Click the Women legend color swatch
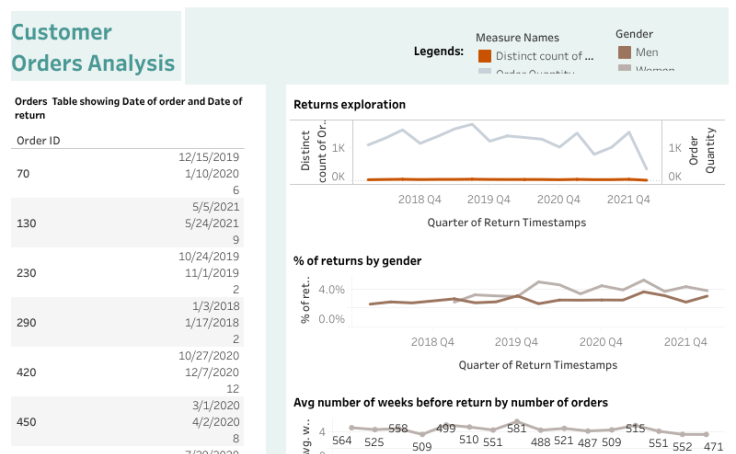736x454 pixels. pyautogui.click(x=624, y=68)
